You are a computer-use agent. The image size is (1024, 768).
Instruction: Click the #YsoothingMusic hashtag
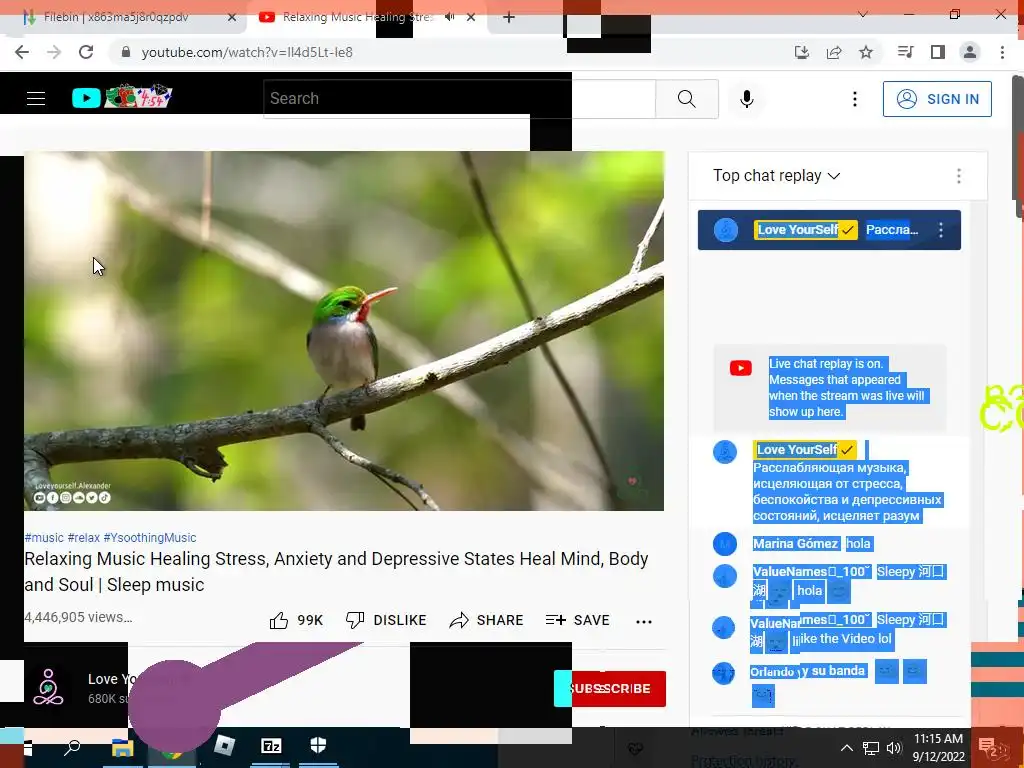coord(150,537)
